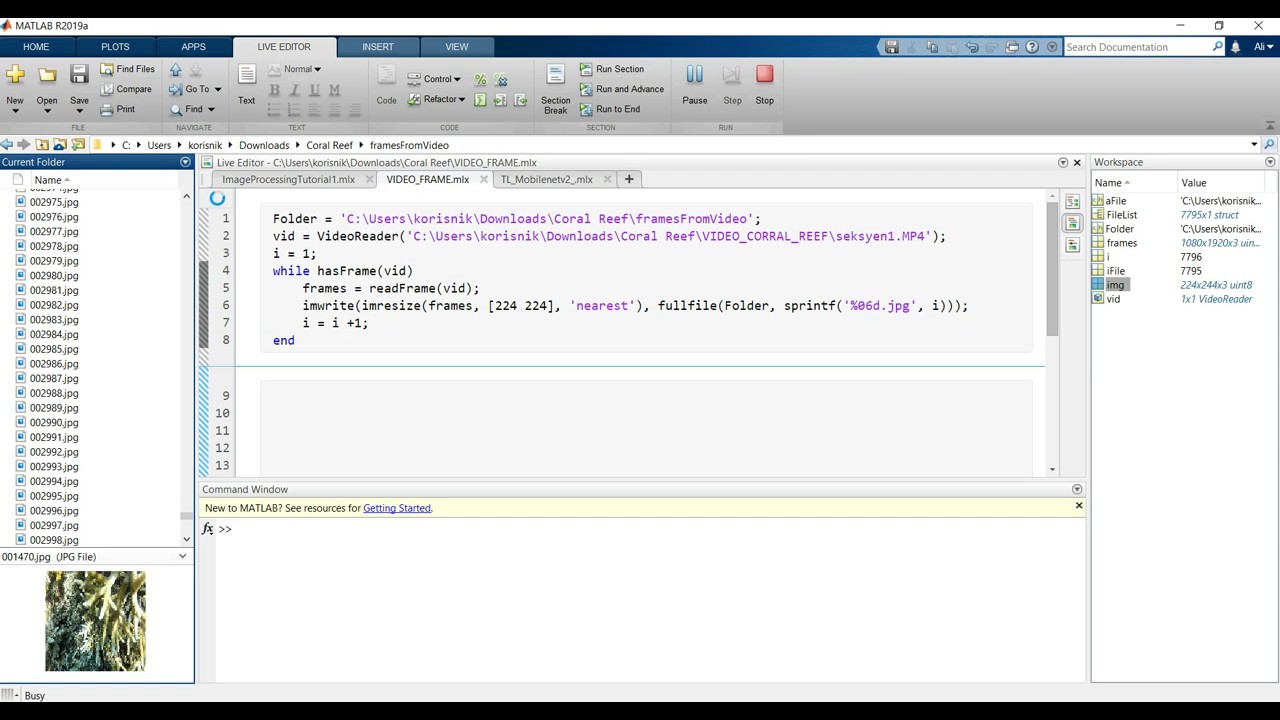Click the browse for folder icon
1280x720 pixels.
[x=78, y=145]
